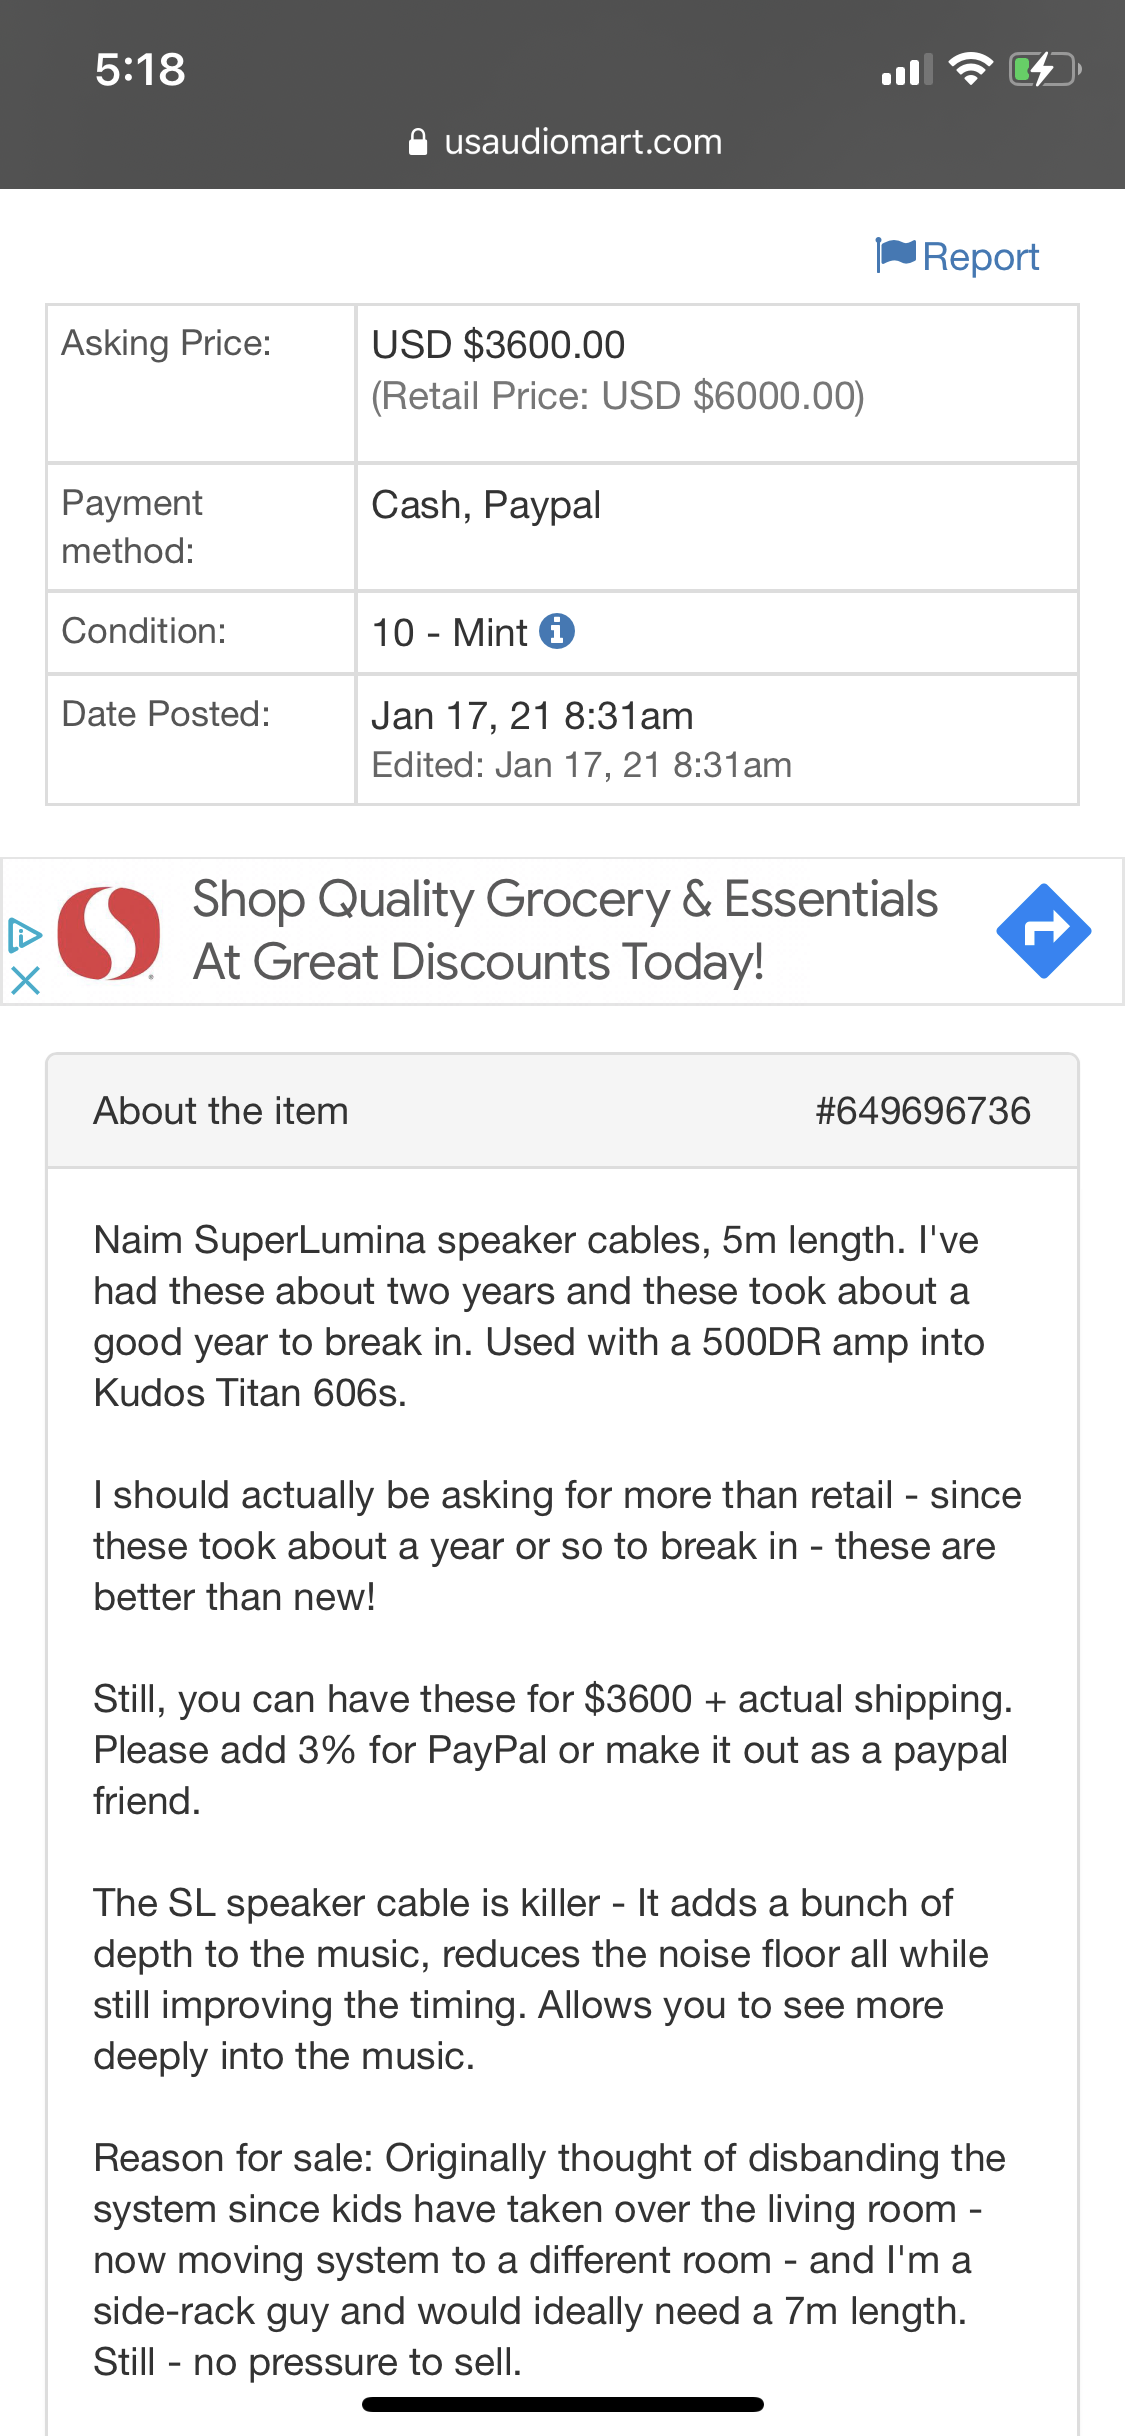The image size is (1125, 2436).
Task: Tap the Cash, Paypal payment method value
Action: [486, 505]
